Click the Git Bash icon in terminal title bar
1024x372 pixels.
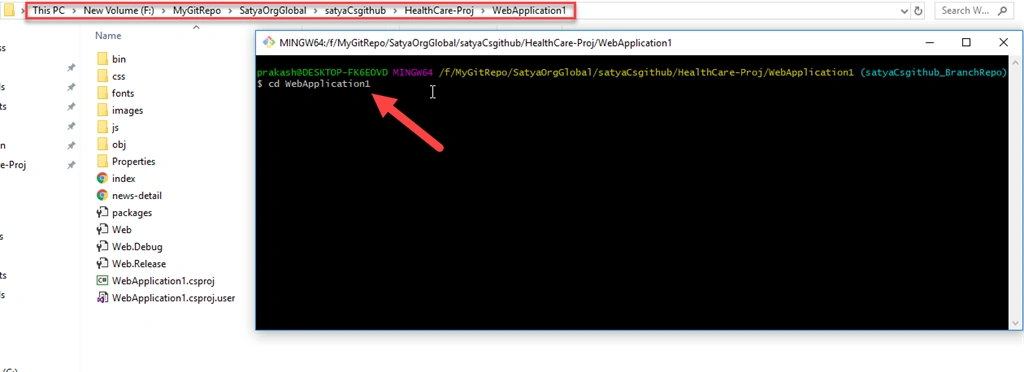[268, 42]
